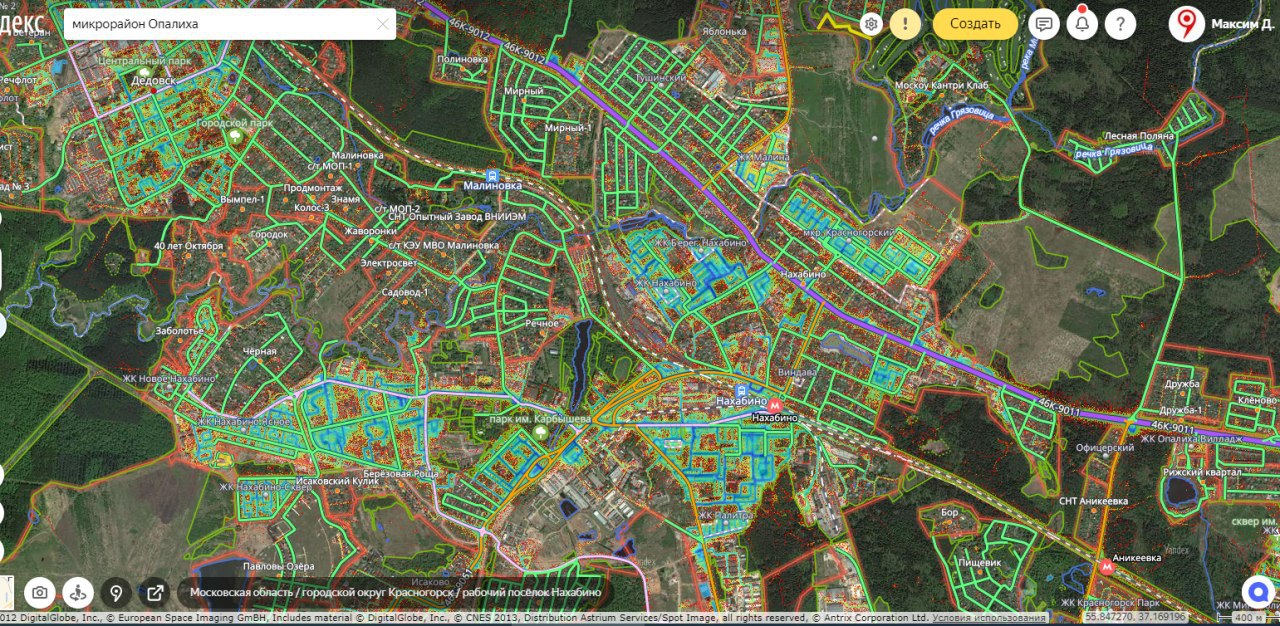Open the feedback chat bubble icon
The image size is (1280, 626).
coord(1044,24)
